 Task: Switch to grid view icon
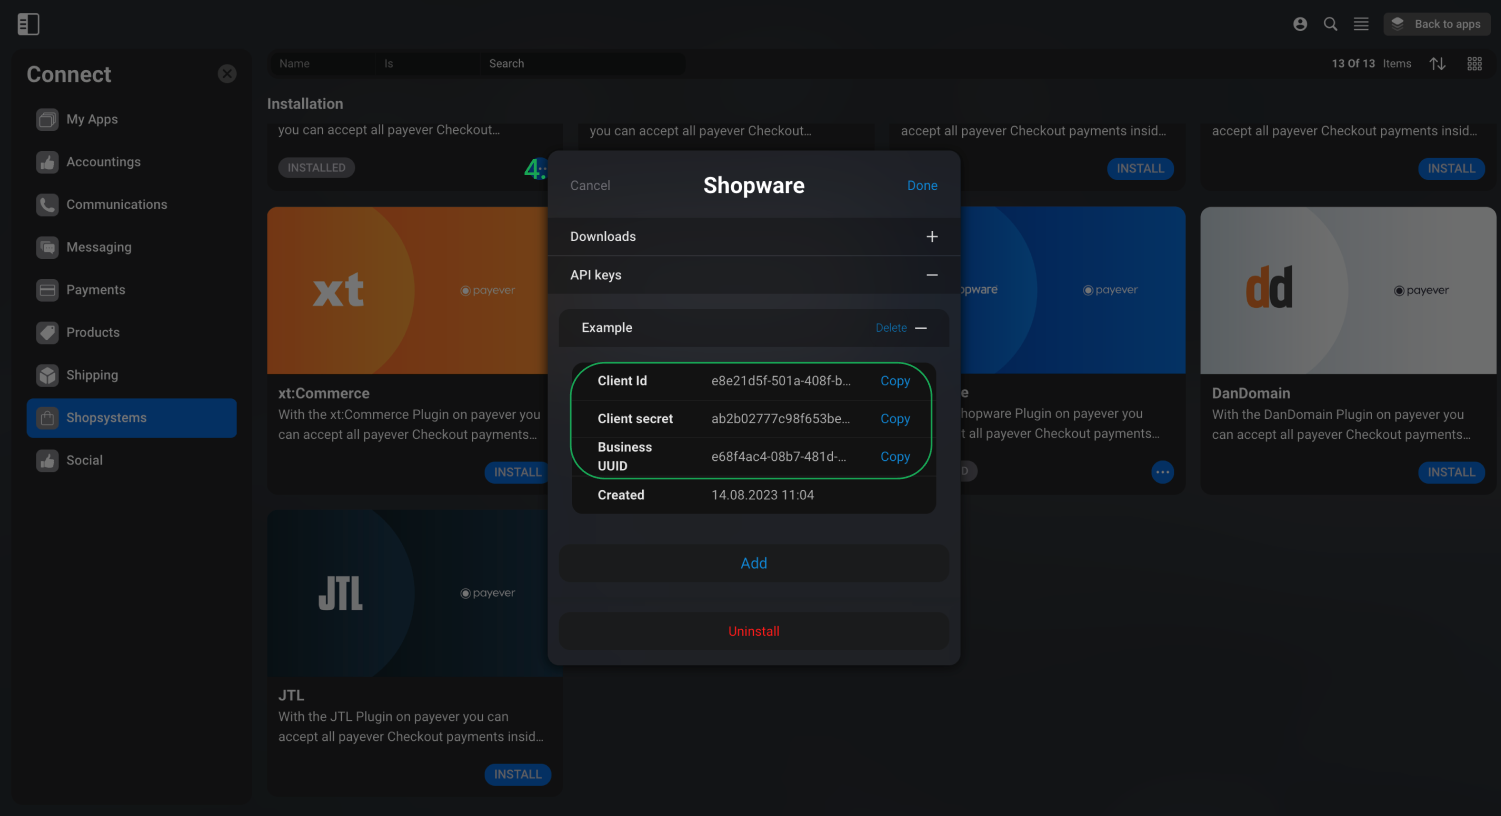1474,63
